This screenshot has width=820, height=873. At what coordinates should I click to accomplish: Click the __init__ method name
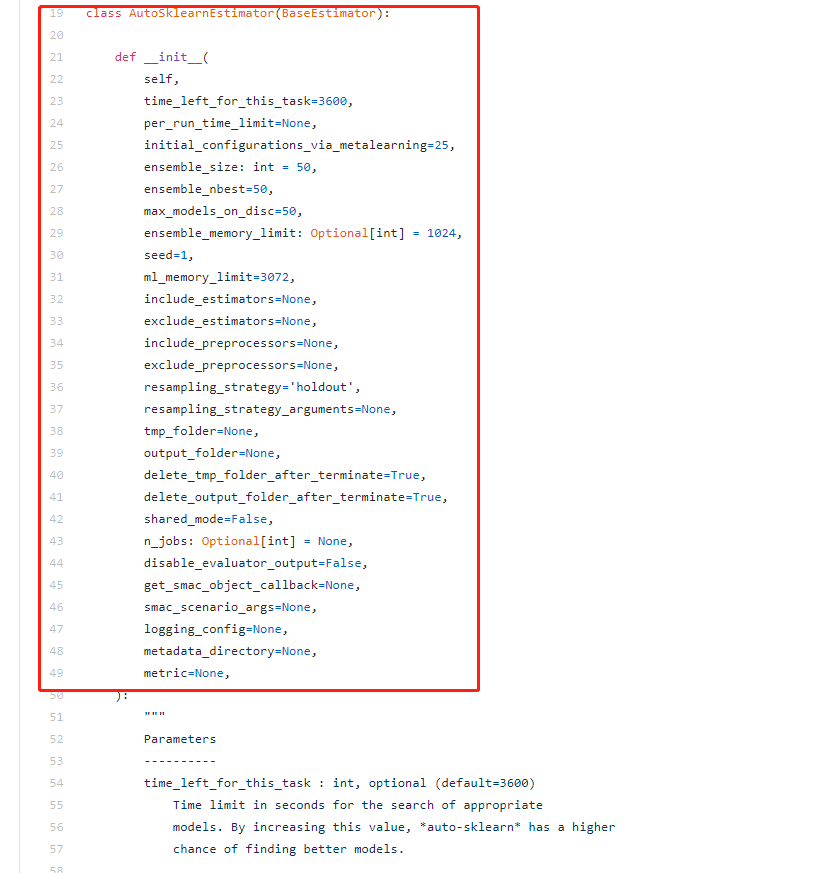(x=173, y=57)
